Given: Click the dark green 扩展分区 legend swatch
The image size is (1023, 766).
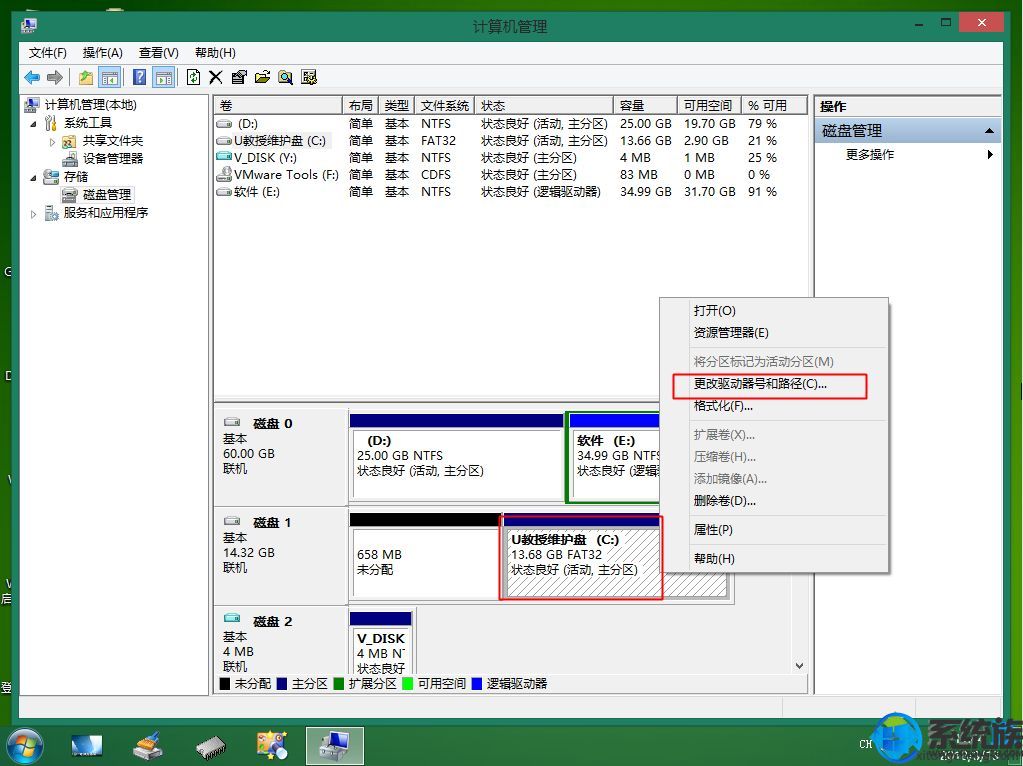Looking at the screenshot, I should coord(339,684).
